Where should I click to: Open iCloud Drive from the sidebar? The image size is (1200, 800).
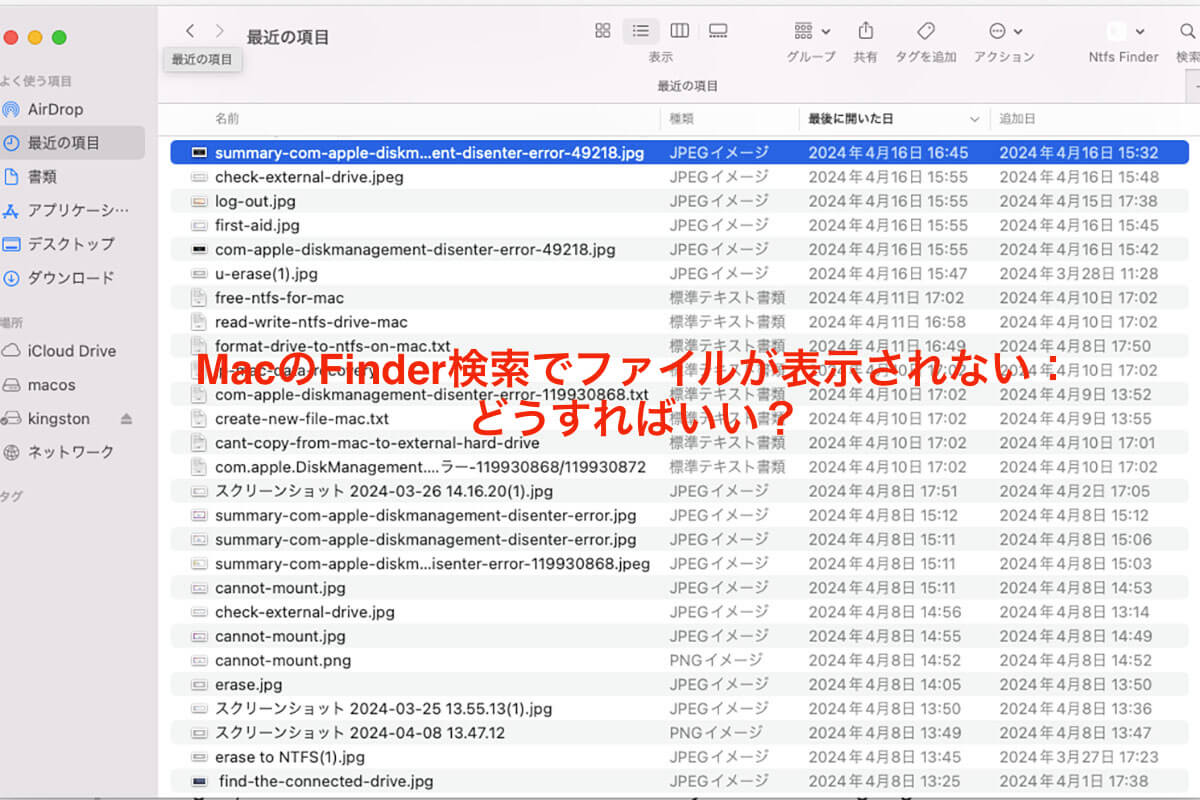click(x=59, y=351)
